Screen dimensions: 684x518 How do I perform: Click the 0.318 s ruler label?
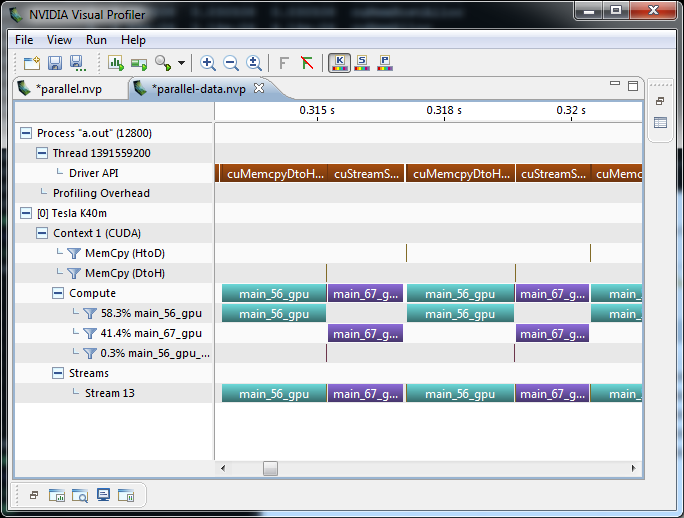444,110
